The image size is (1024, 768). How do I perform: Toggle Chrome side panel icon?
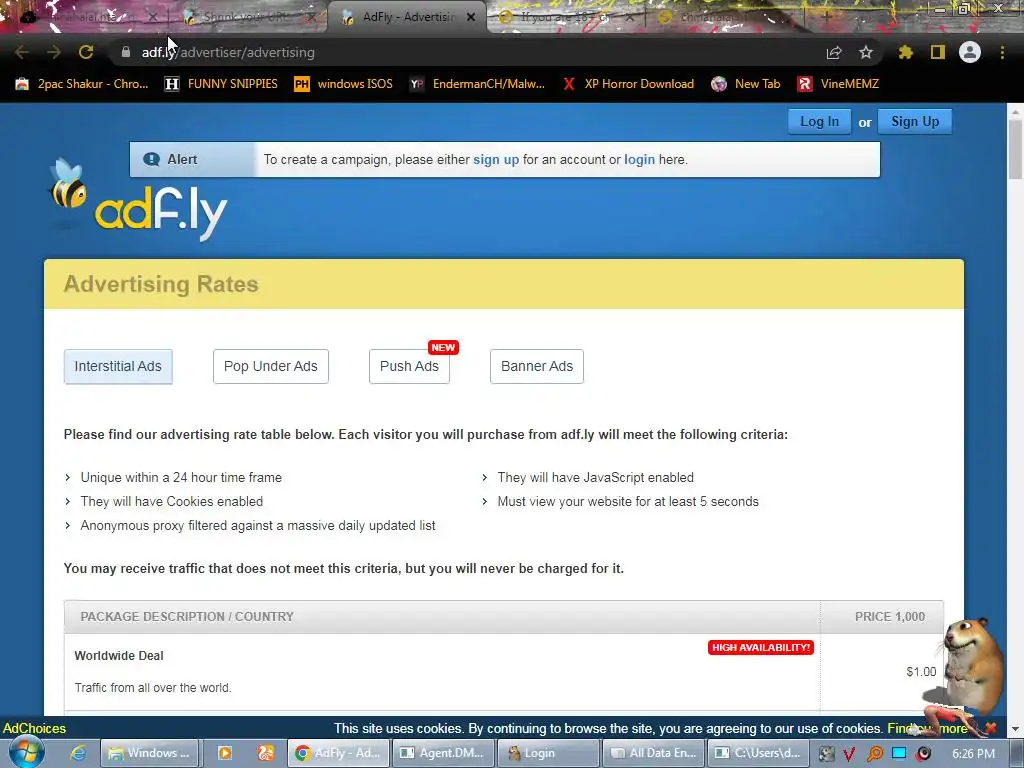point(938,52)
